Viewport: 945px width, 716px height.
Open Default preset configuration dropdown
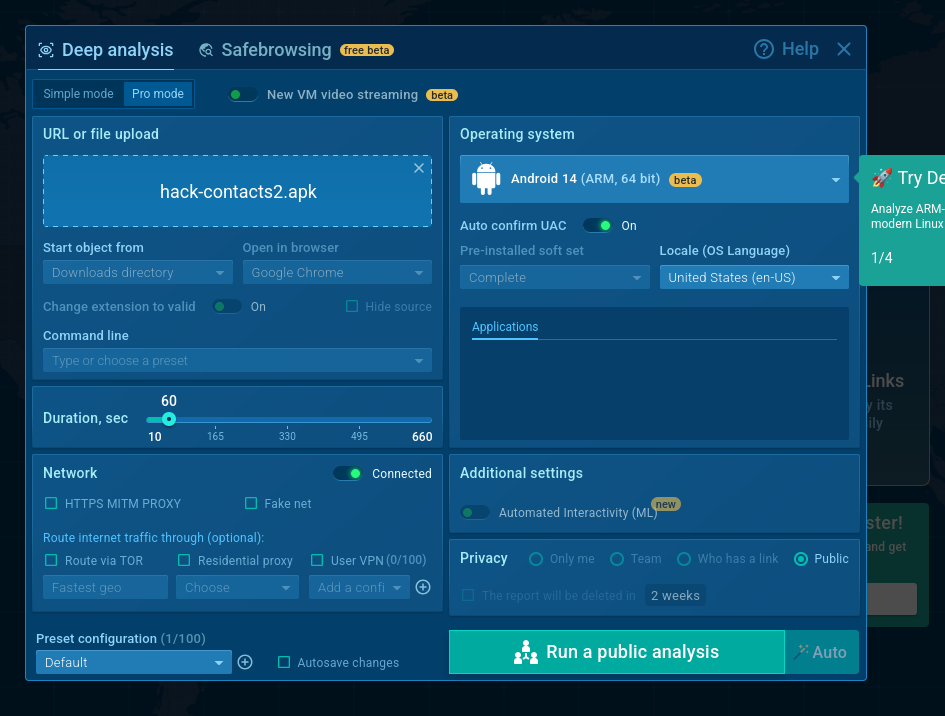[134, 662]
